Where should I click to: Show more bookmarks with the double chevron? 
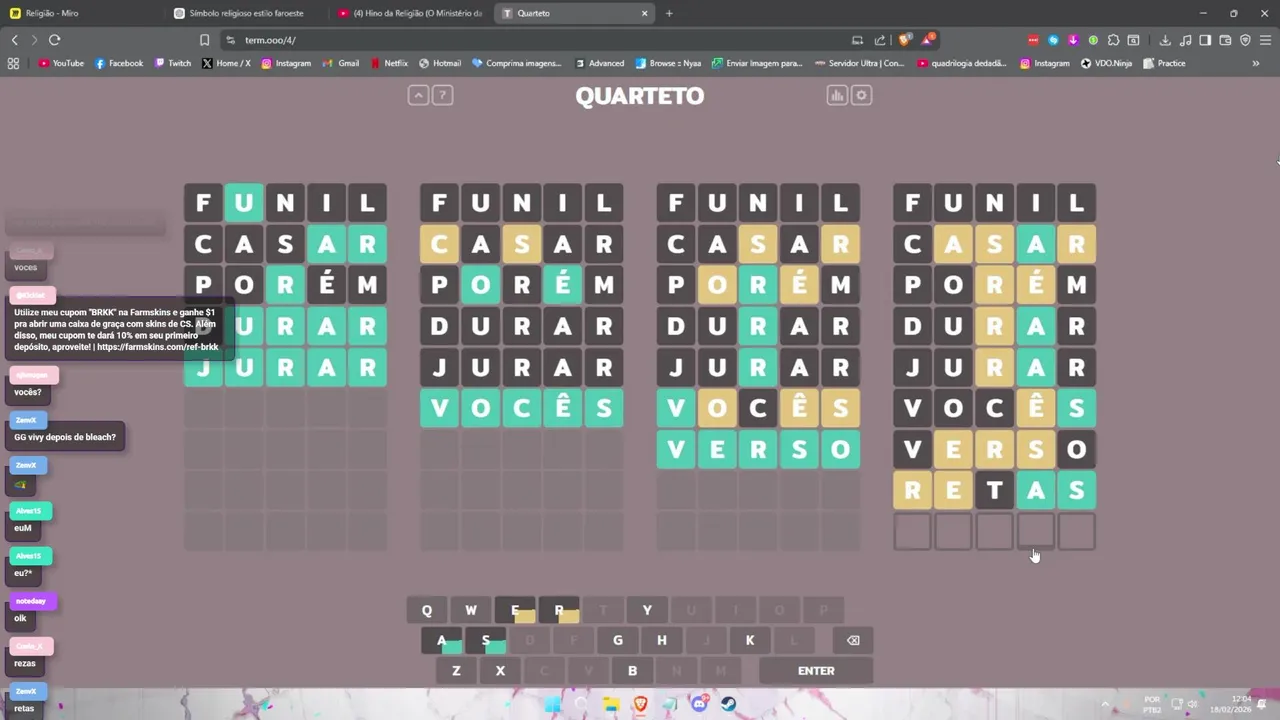tap(1256, 63)
